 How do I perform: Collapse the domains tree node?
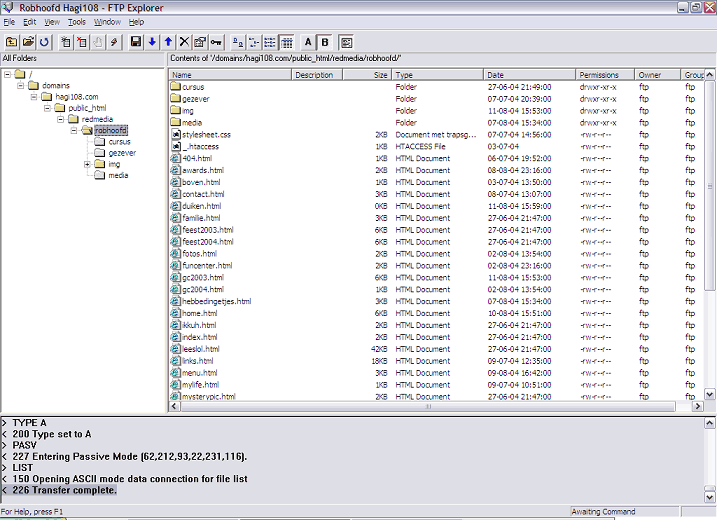coord(21,86)
